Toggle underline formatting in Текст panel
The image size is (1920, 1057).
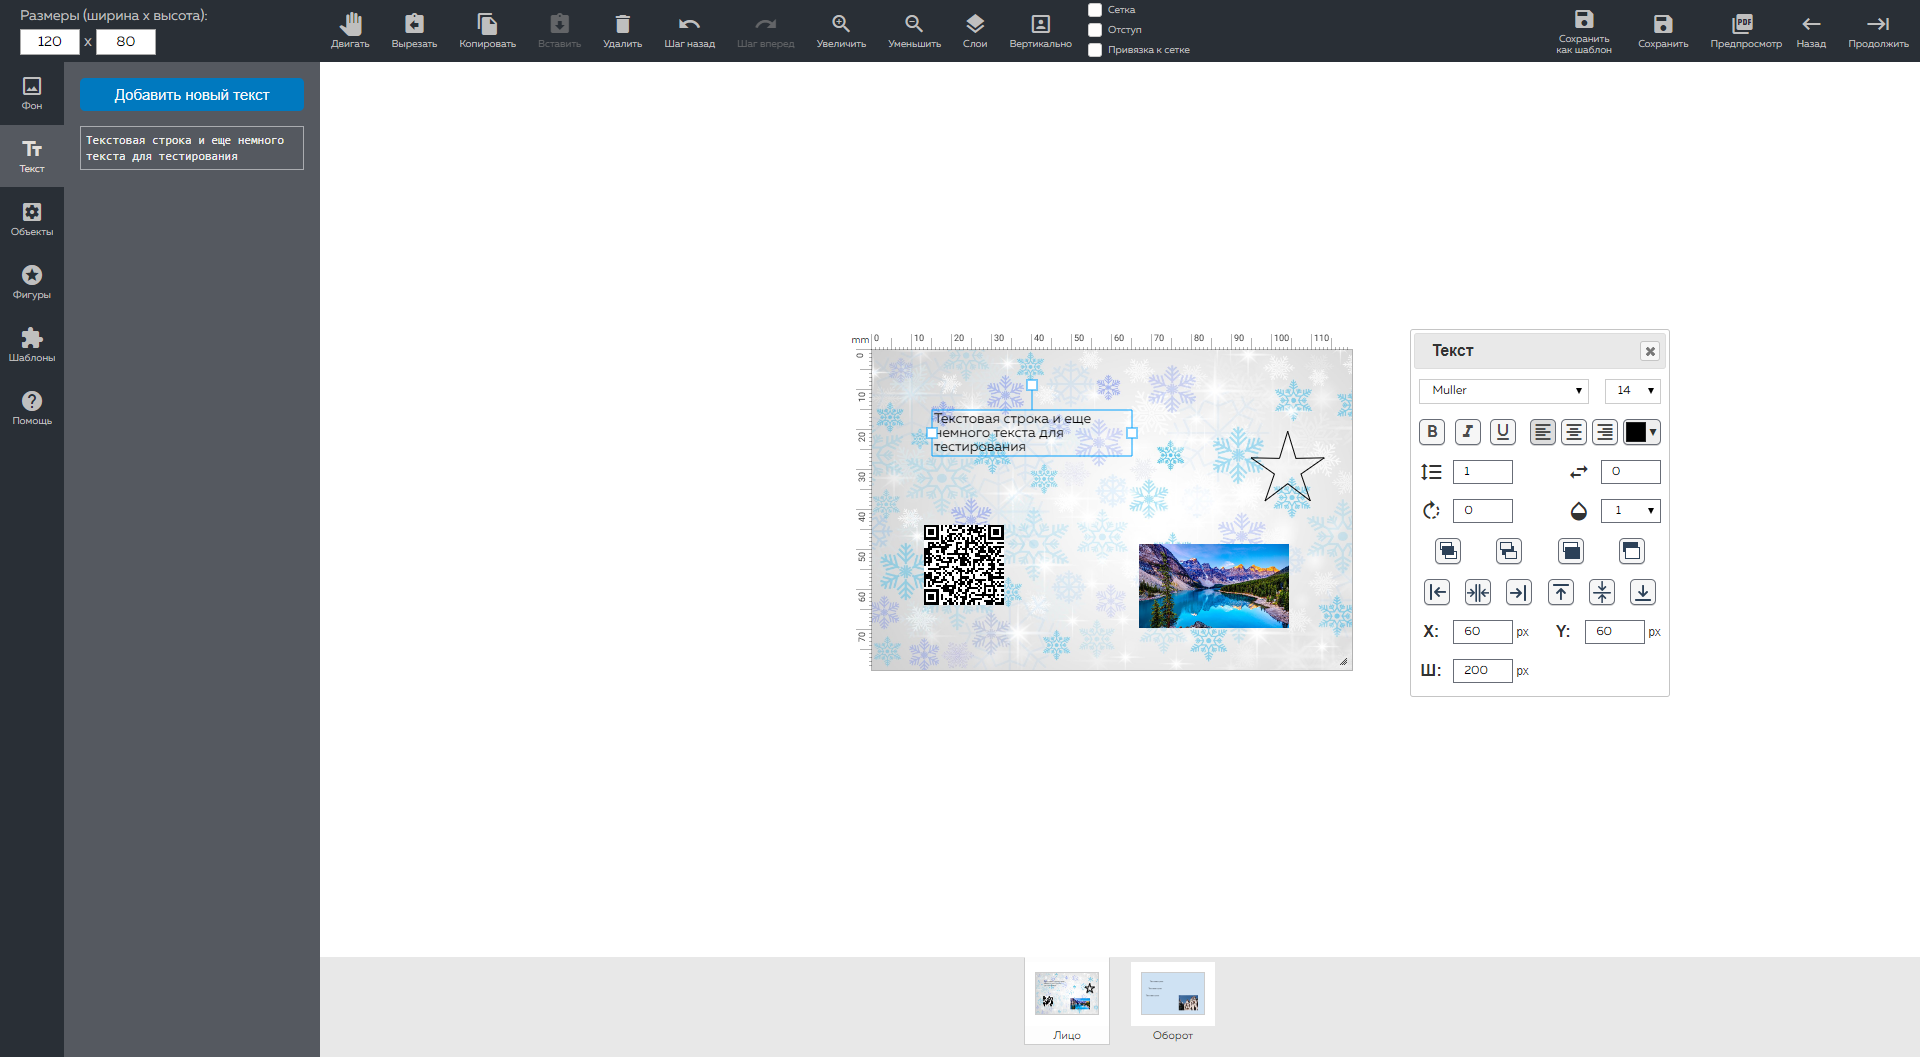1502,432
